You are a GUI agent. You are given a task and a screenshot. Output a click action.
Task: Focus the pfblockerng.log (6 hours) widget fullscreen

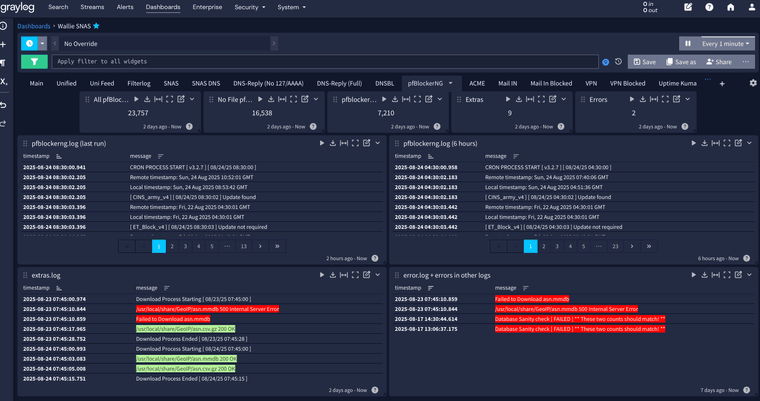tap(727, 143)
